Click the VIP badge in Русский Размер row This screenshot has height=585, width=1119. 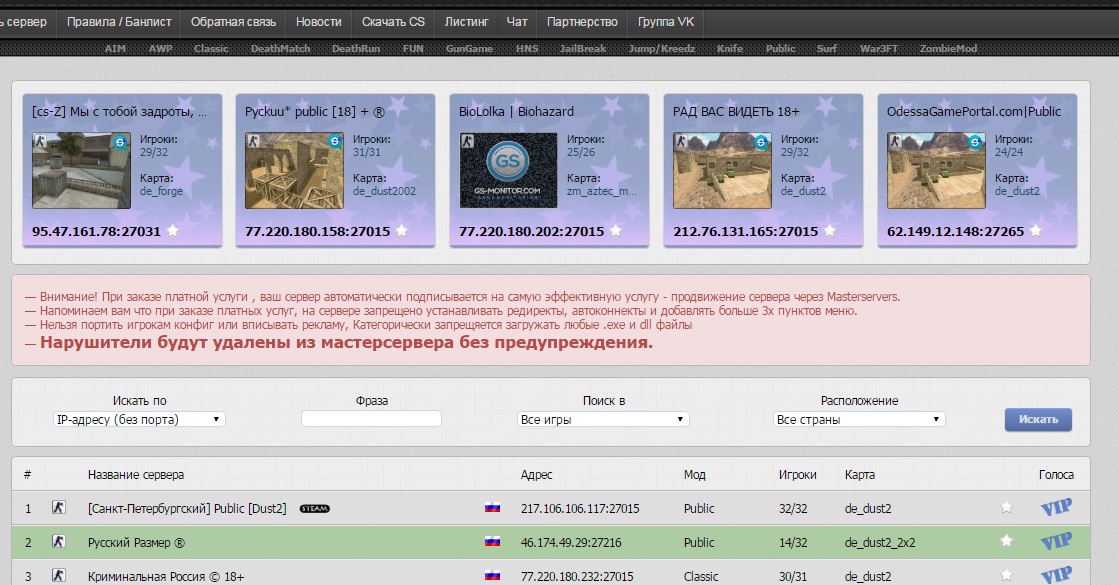coord(1056,541)
